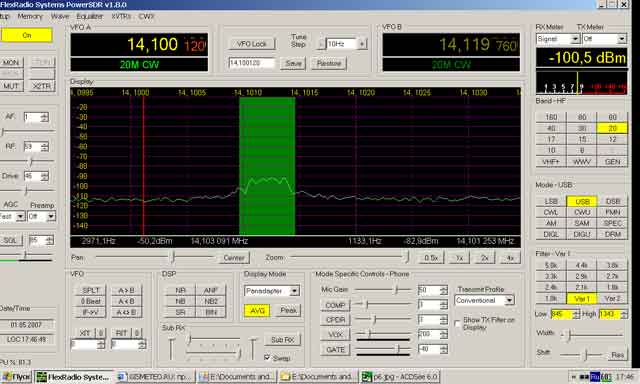The height and width of the screenshot is (384, 640).
Task: Select LSB mode
Action: tap(551, 201)
